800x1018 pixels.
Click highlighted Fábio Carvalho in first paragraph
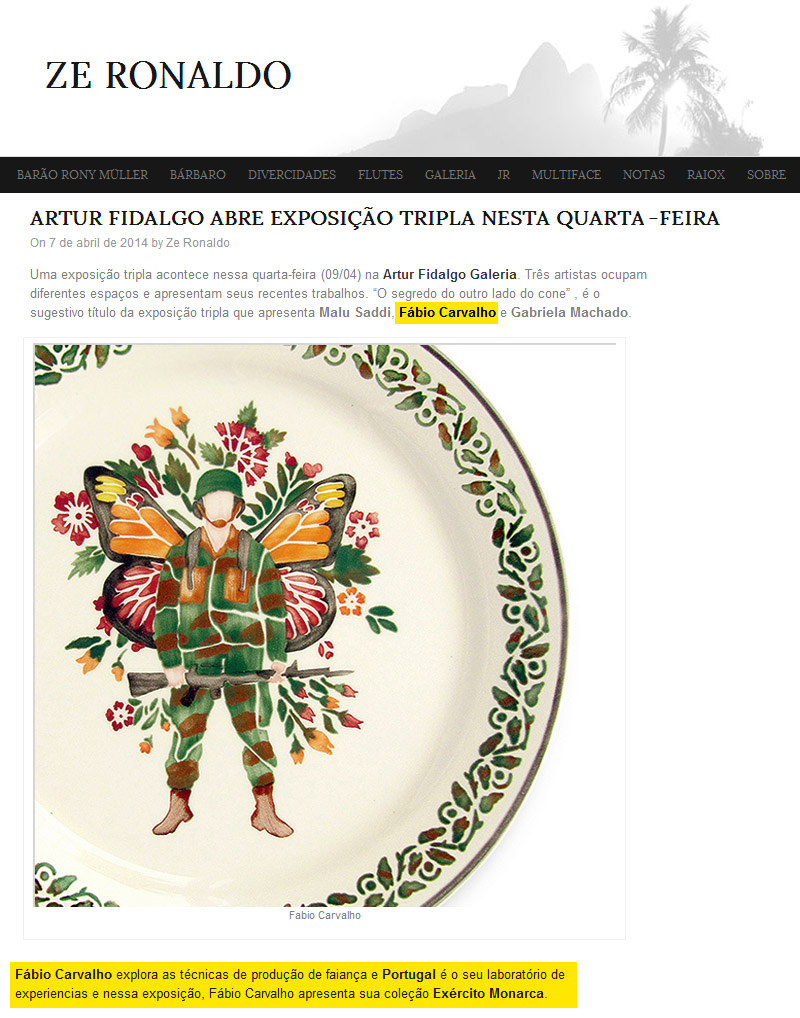click(447, 312)
